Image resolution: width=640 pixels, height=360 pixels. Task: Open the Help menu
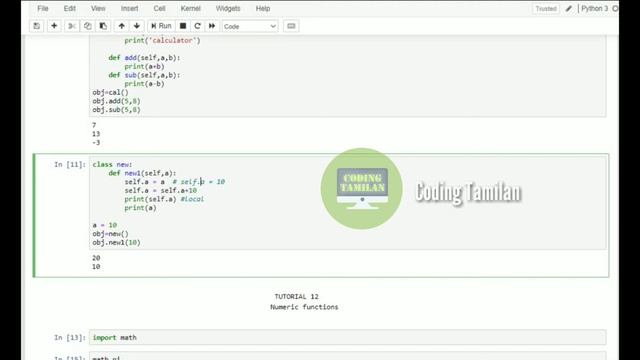pos(263,9)
